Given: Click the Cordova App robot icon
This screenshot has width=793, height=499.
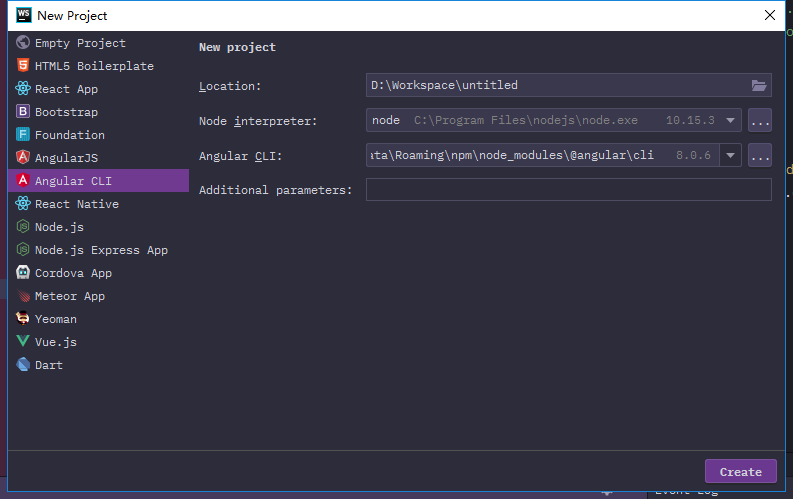Looking at the screenshot, I should [x=23, y=273].
